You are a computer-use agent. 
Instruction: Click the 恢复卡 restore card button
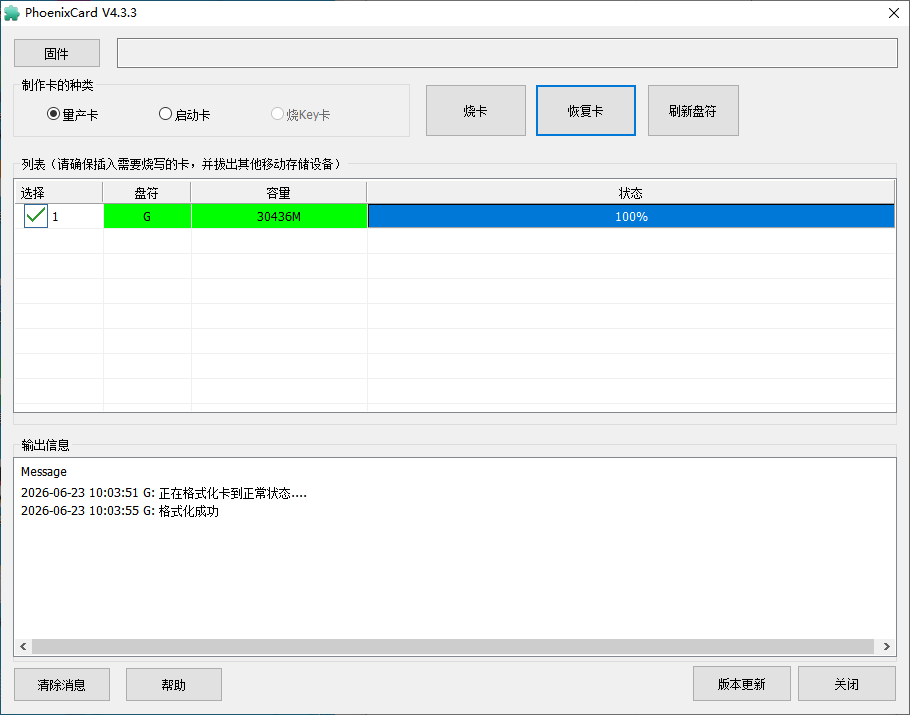coord(586,111)
